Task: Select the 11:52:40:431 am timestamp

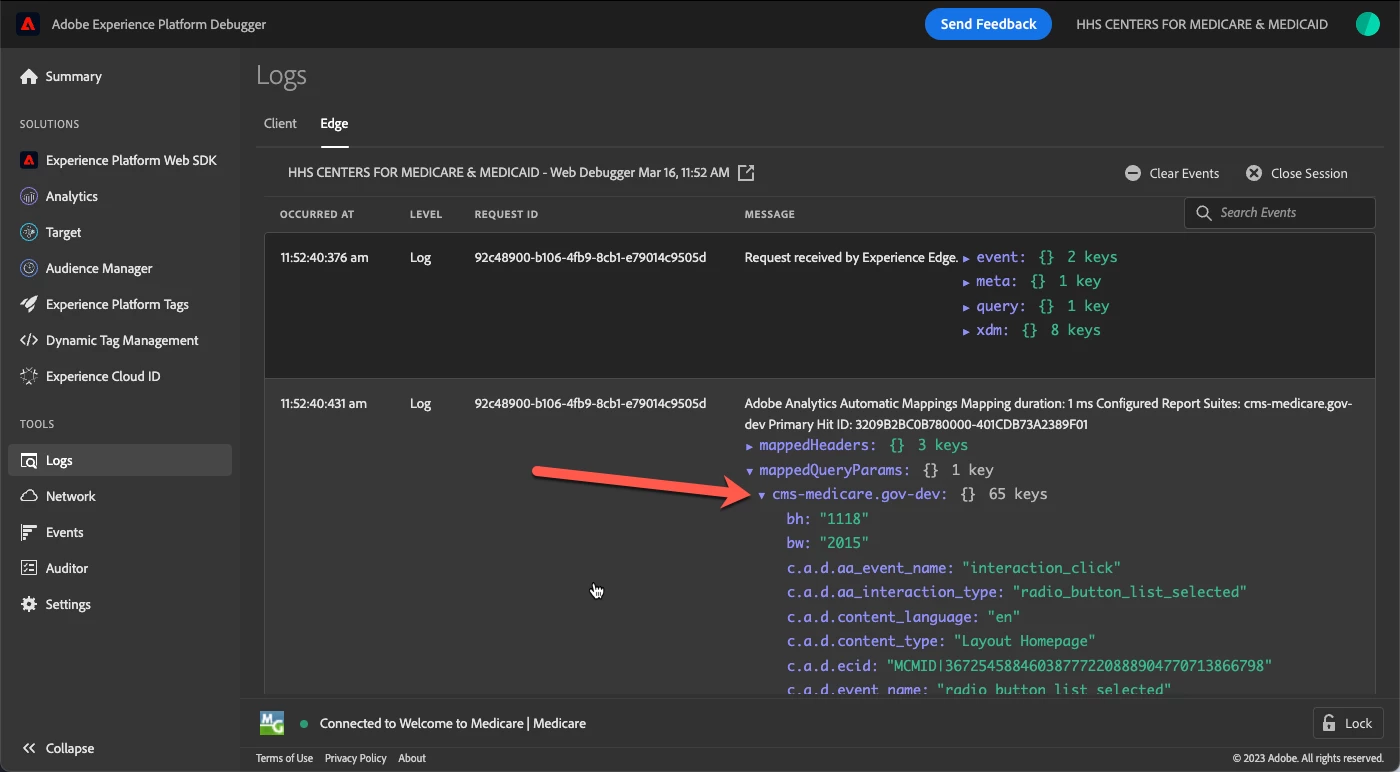Action: pos(323,404)
